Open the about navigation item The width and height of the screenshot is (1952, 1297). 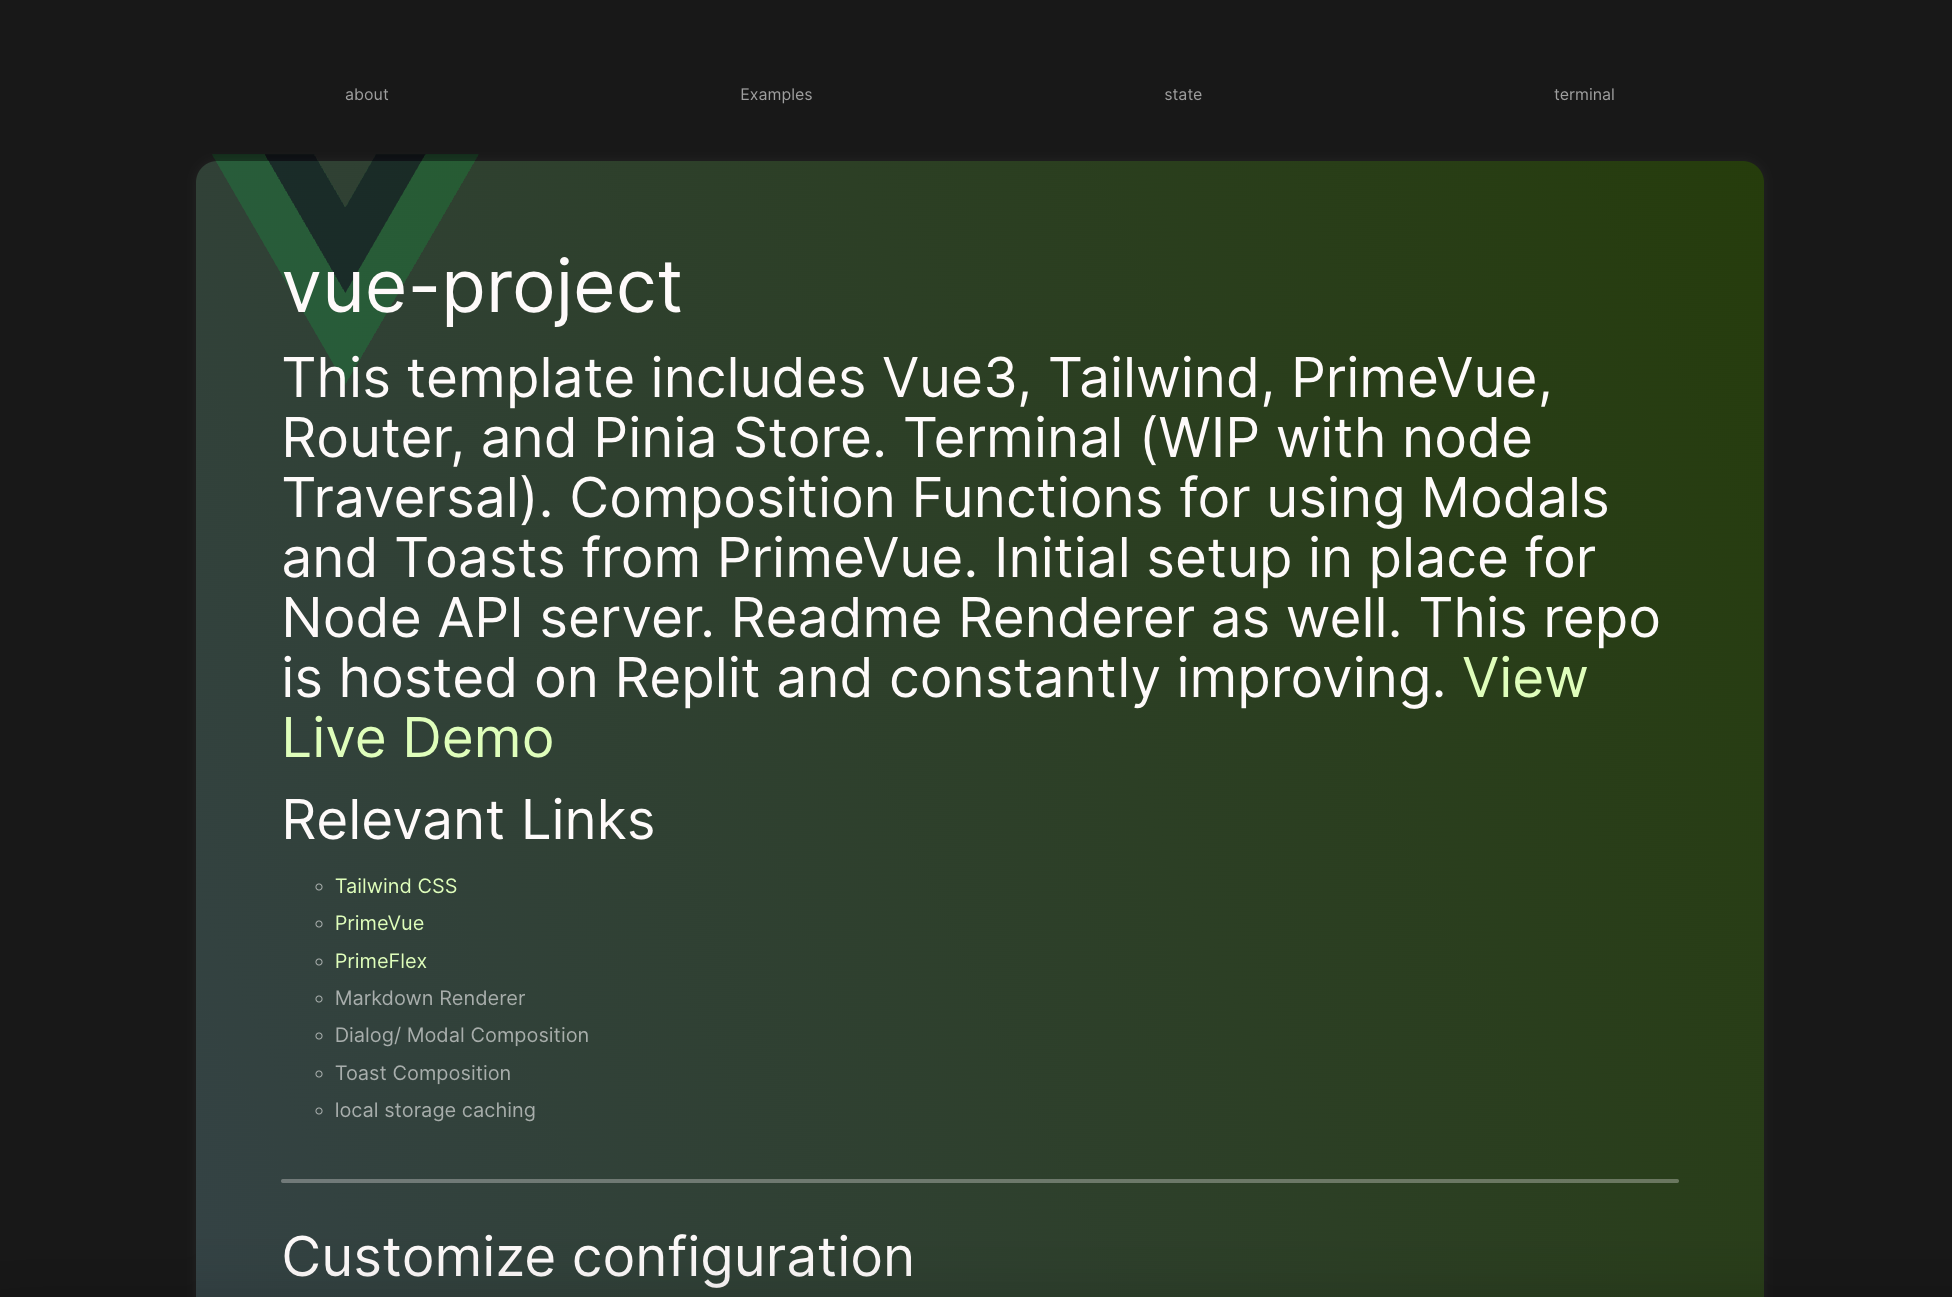click(366, 95)
